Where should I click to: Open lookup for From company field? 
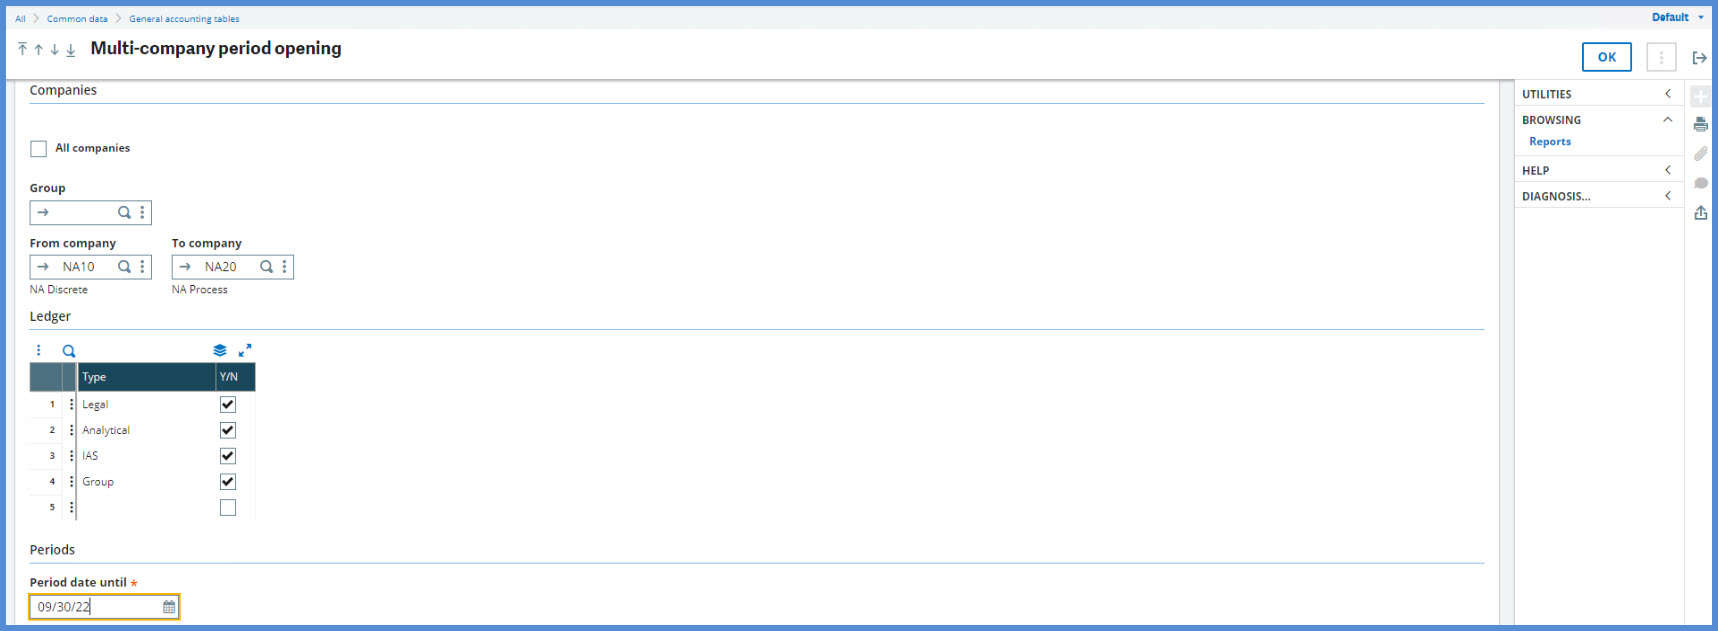pos(124,267)
